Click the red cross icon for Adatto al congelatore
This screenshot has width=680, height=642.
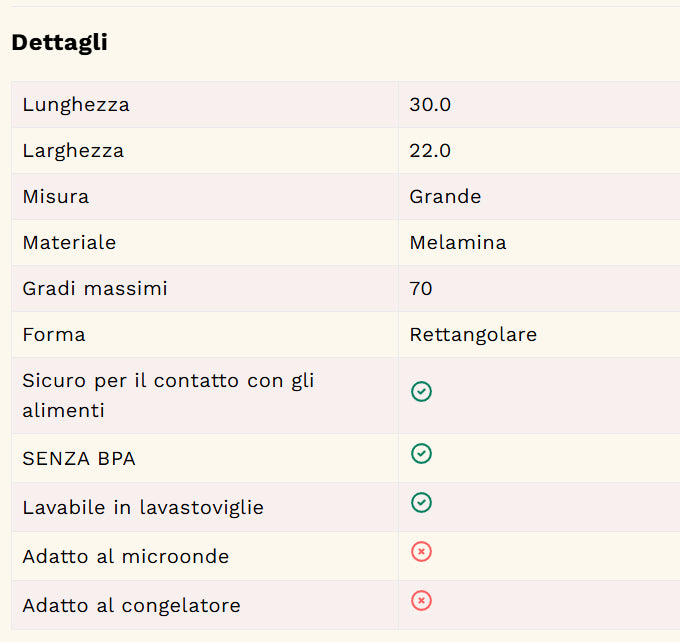(421, 601)
